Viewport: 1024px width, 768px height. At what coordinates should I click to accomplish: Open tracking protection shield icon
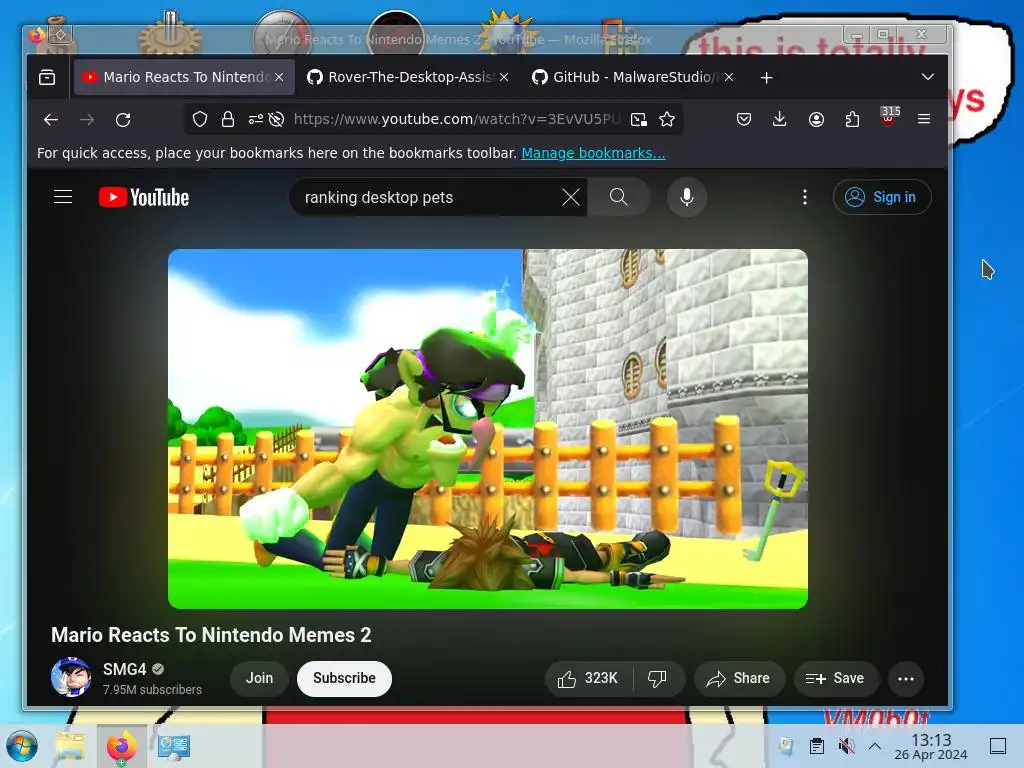coord(200,119)
